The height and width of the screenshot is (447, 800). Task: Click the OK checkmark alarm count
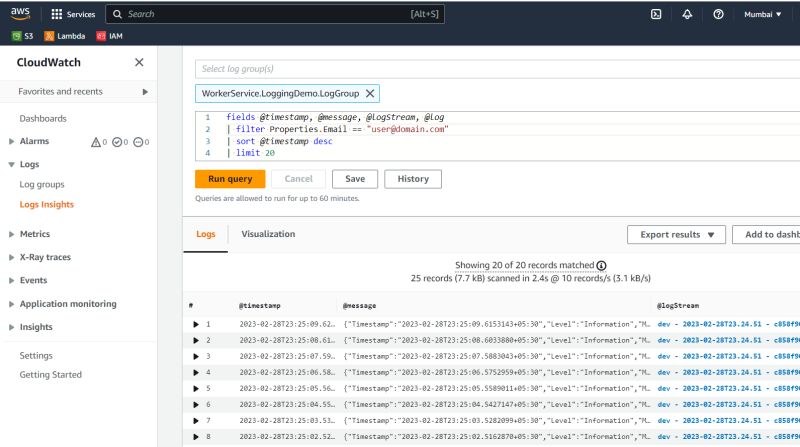click(120, 142)
